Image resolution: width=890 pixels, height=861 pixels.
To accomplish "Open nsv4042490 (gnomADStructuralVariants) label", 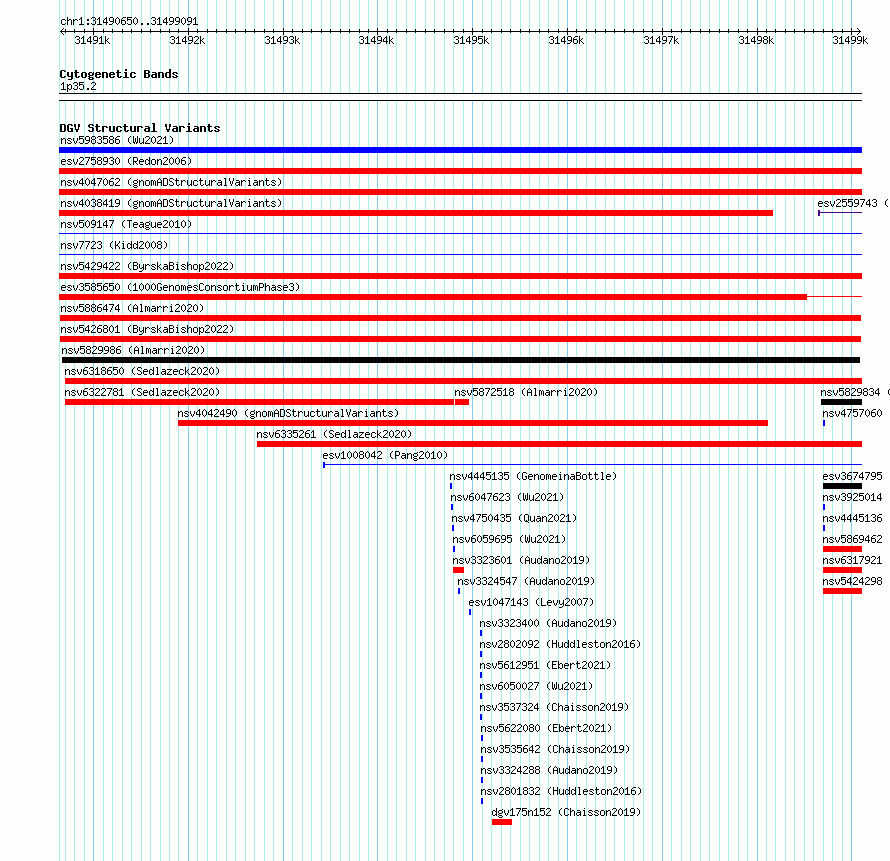I will tap(288, 413).
